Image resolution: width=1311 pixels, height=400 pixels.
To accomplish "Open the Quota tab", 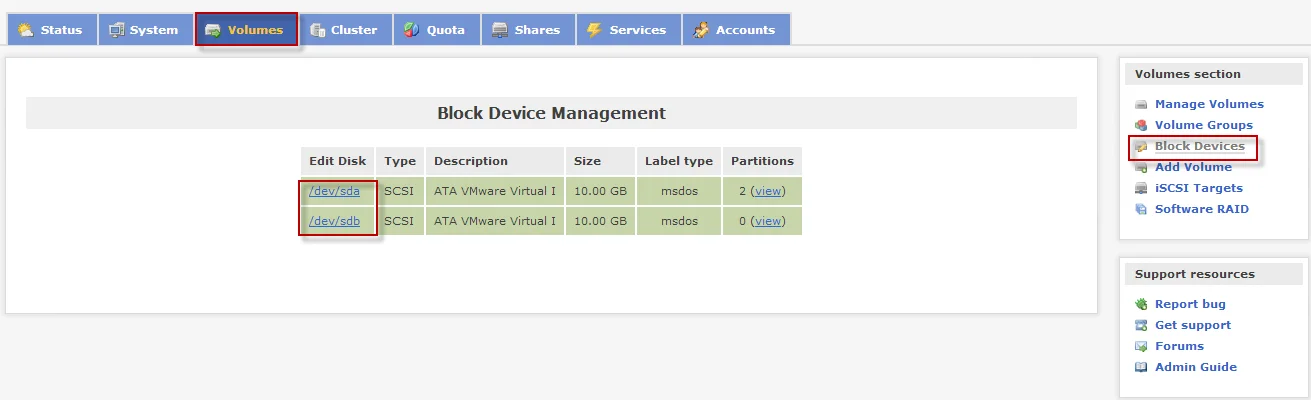I will (435, 30).
